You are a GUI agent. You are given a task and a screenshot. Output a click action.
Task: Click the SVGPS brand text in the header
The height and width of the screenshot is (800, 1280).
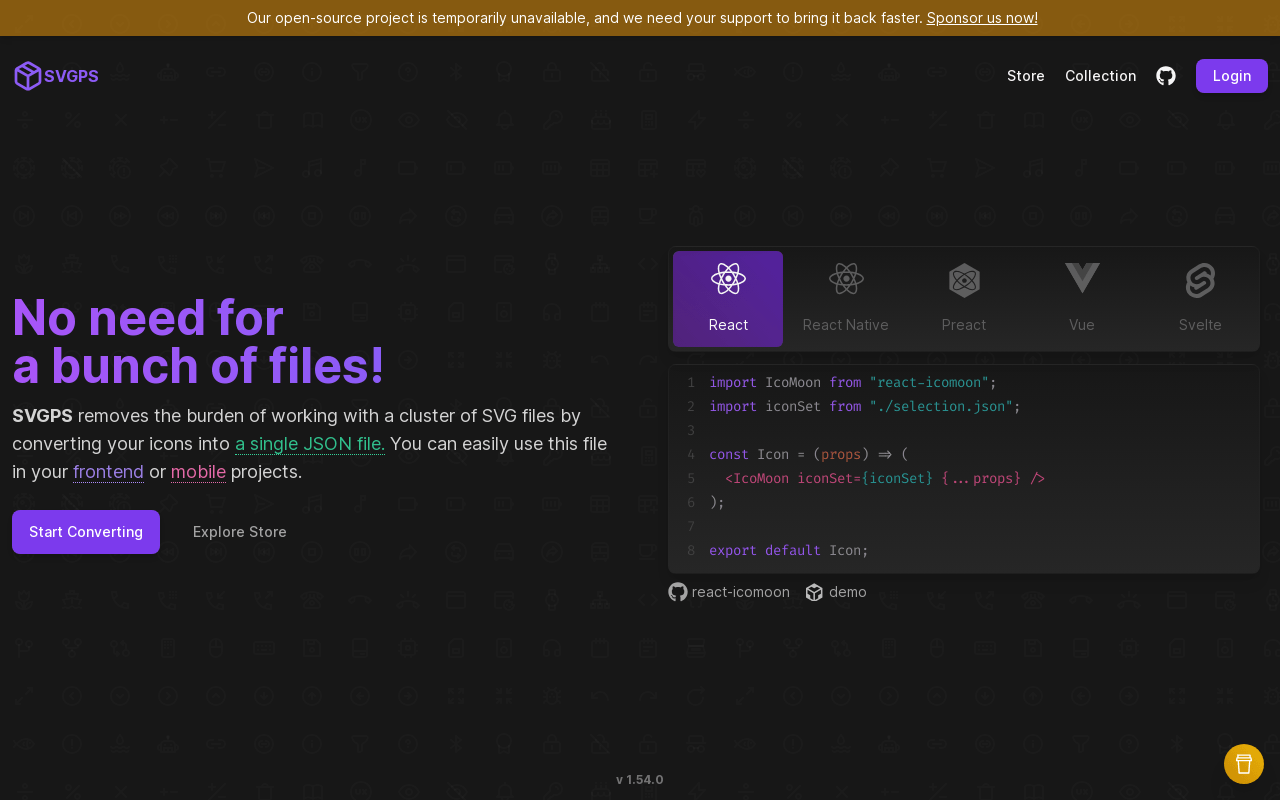coord(71,76)
